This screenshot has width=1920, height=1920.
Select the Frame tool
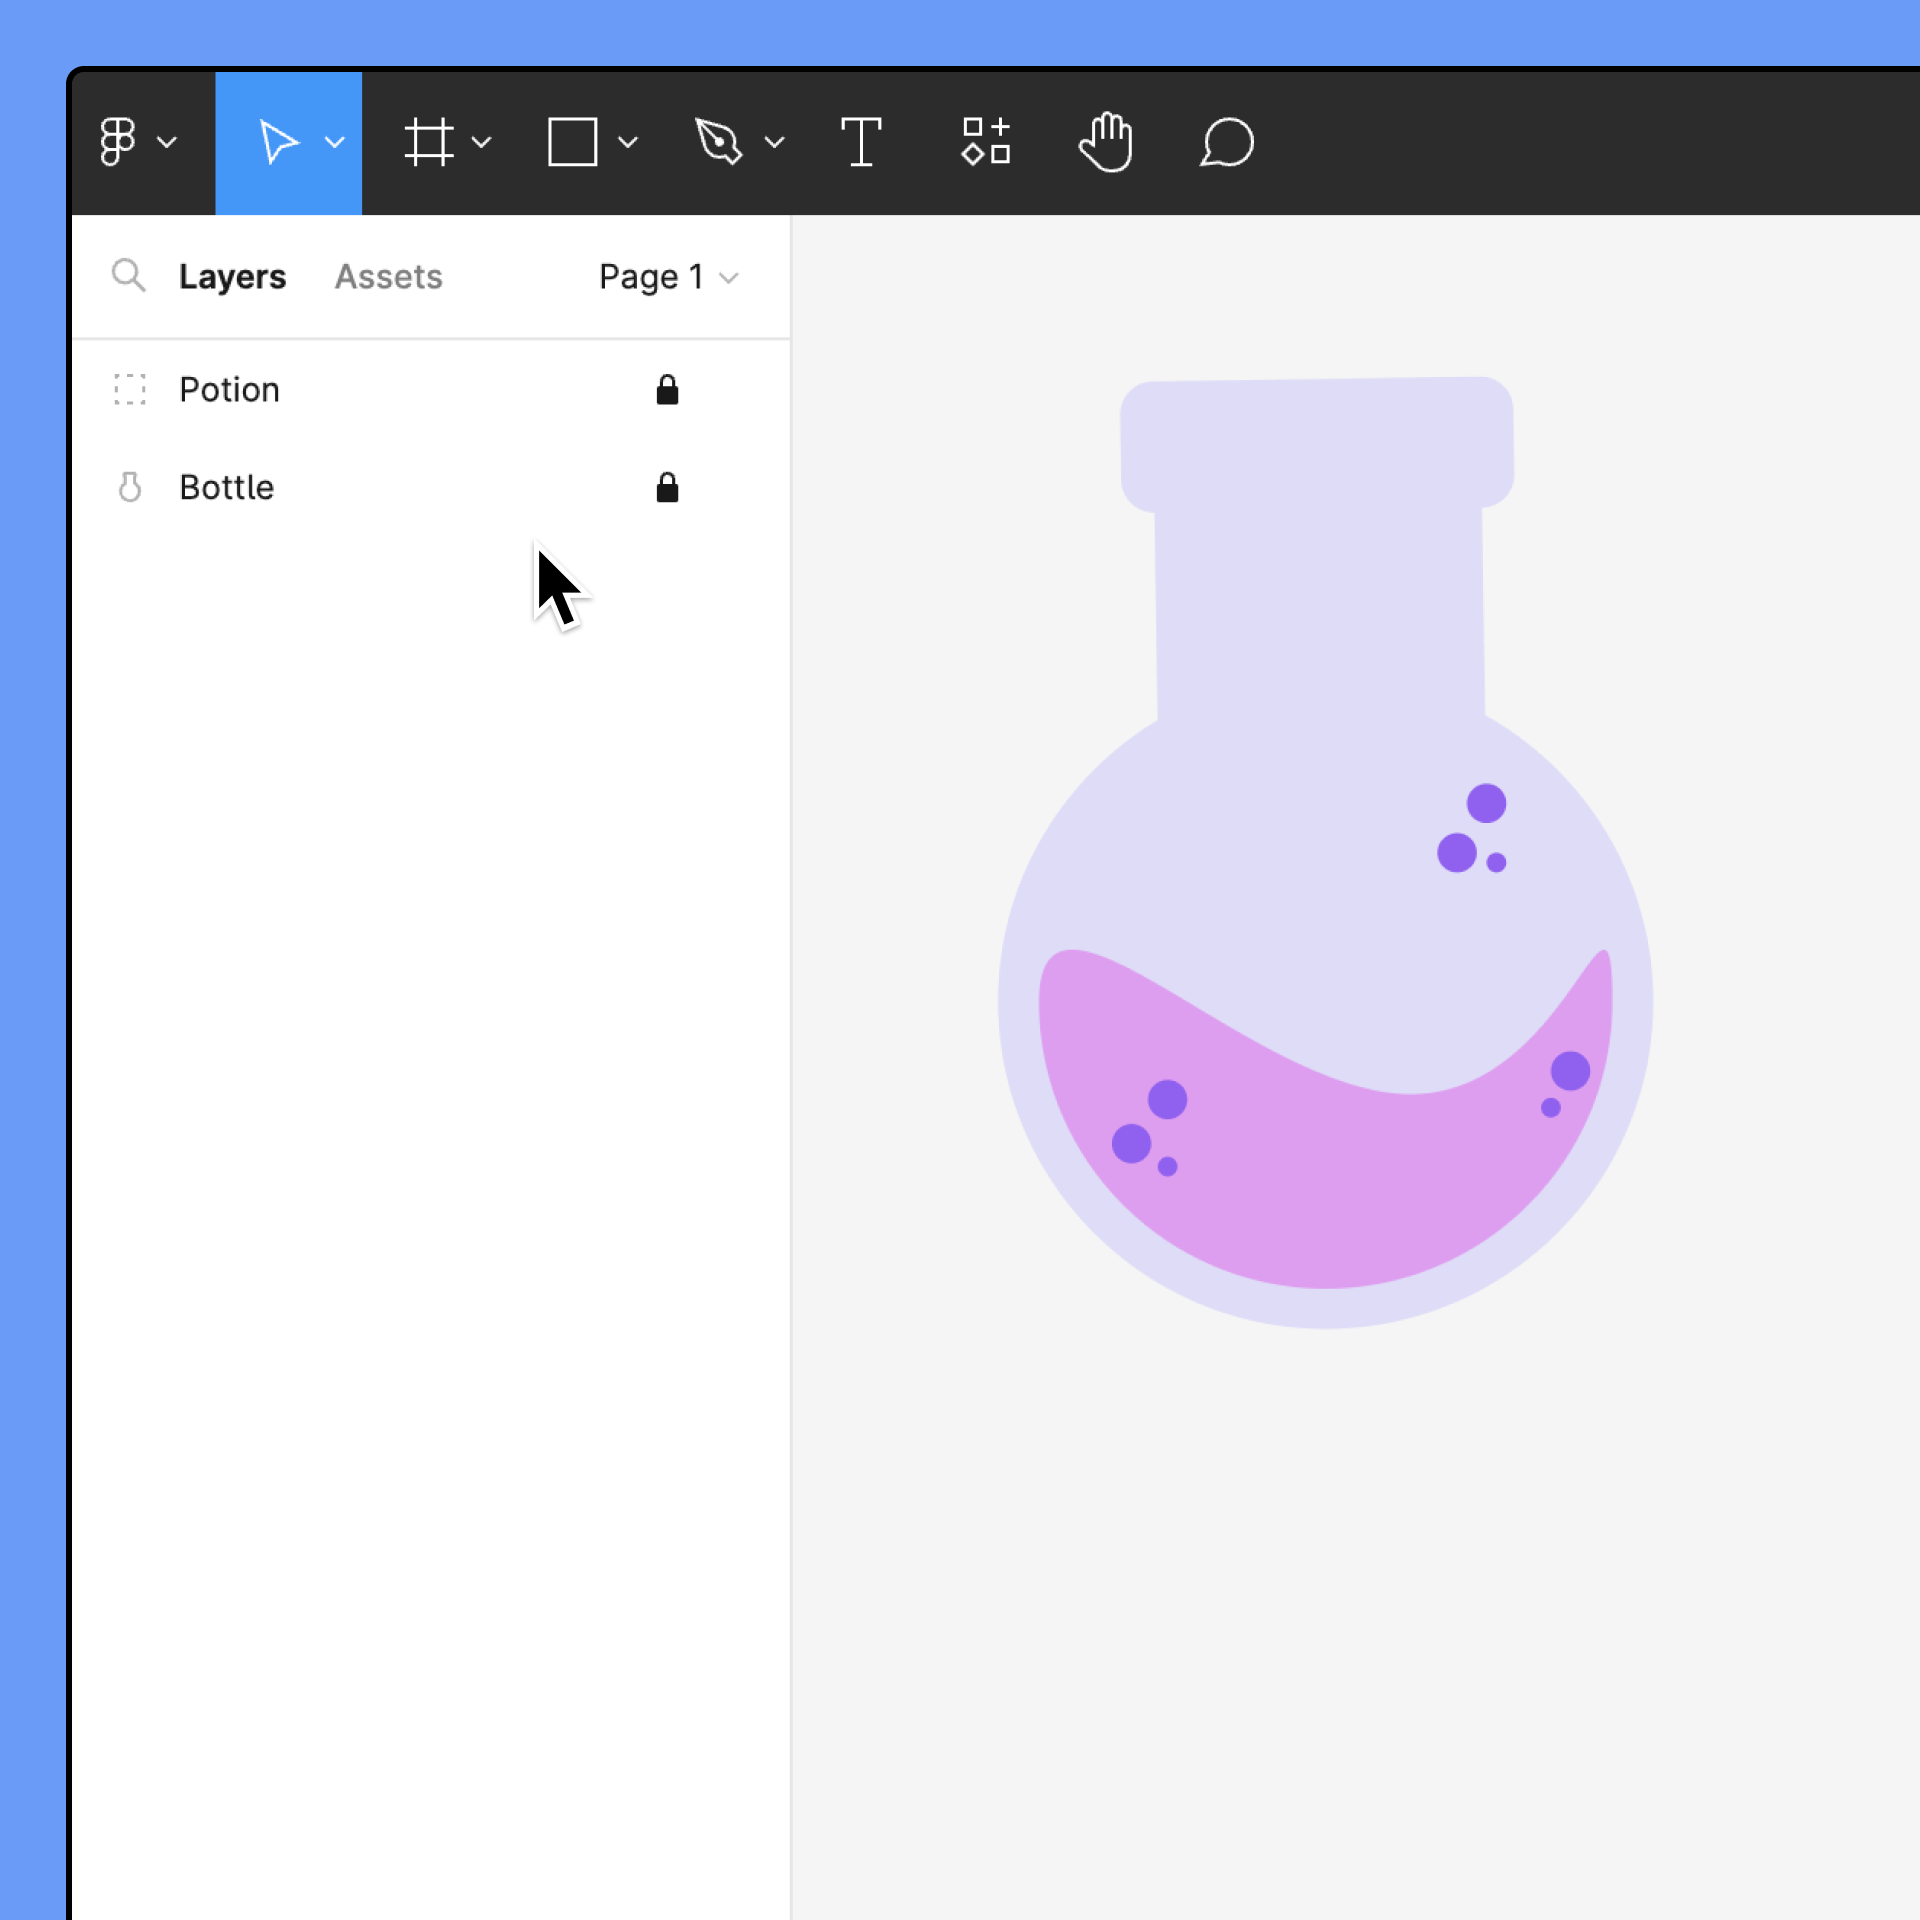[428, 142]
